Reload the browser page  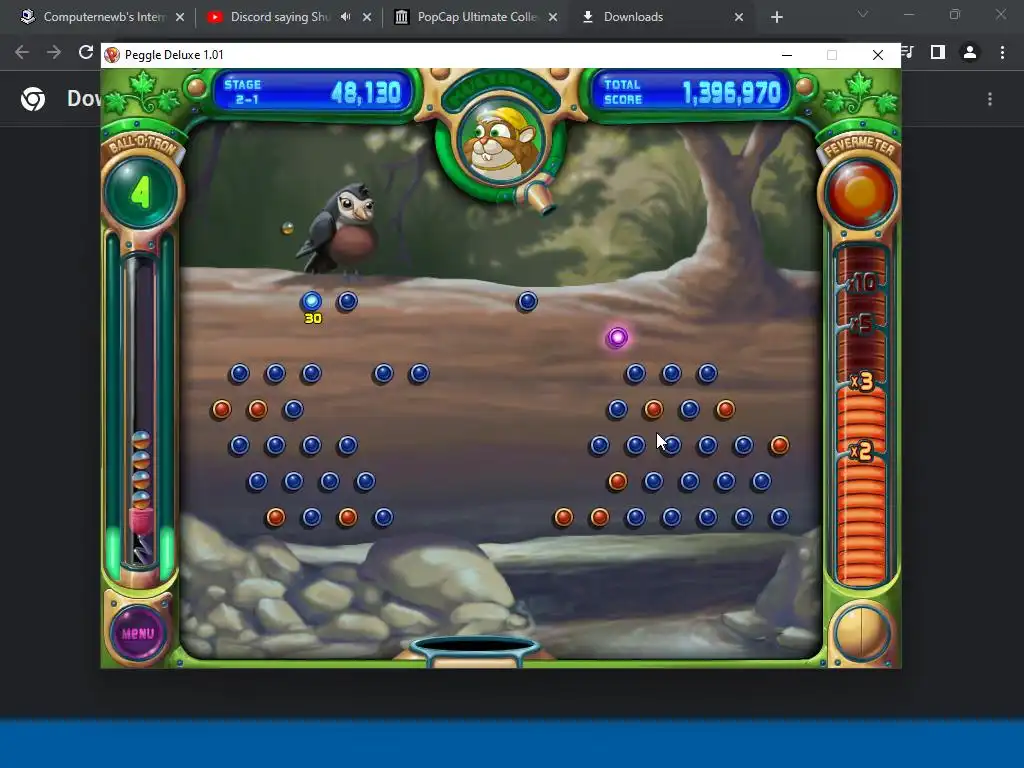(x=86, y=52)
